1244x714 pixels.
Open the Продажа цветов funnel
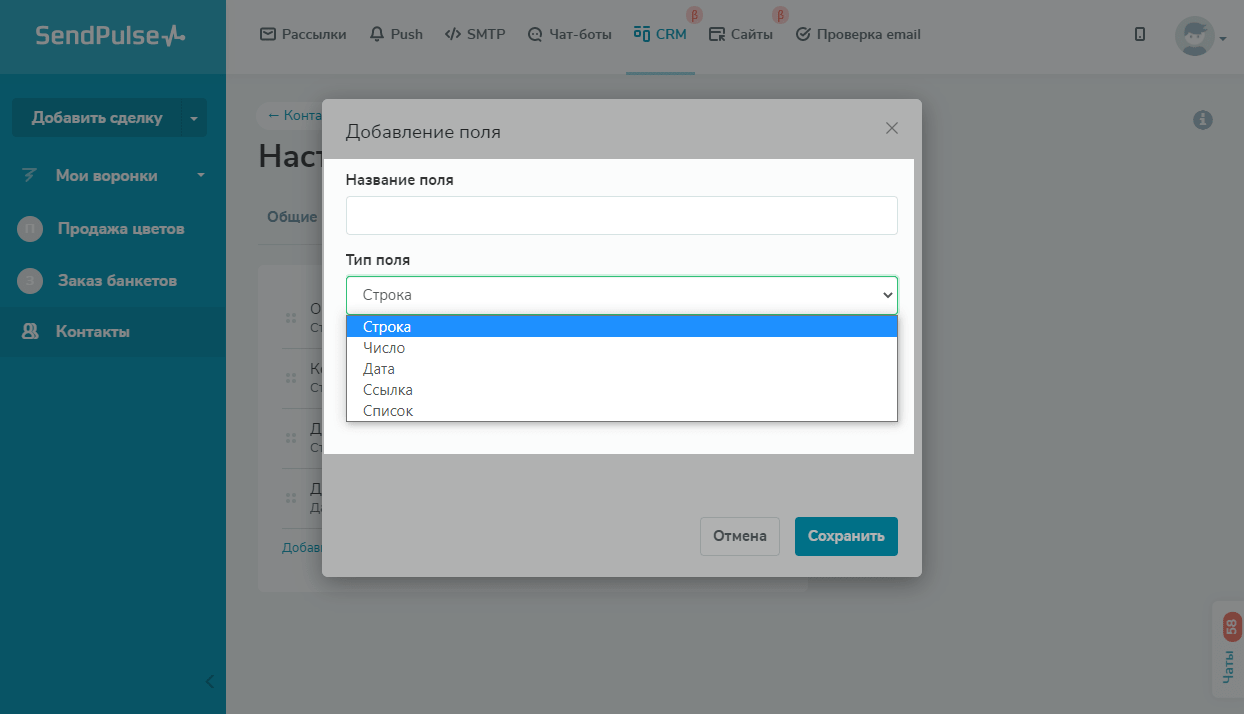coord(121,229)
